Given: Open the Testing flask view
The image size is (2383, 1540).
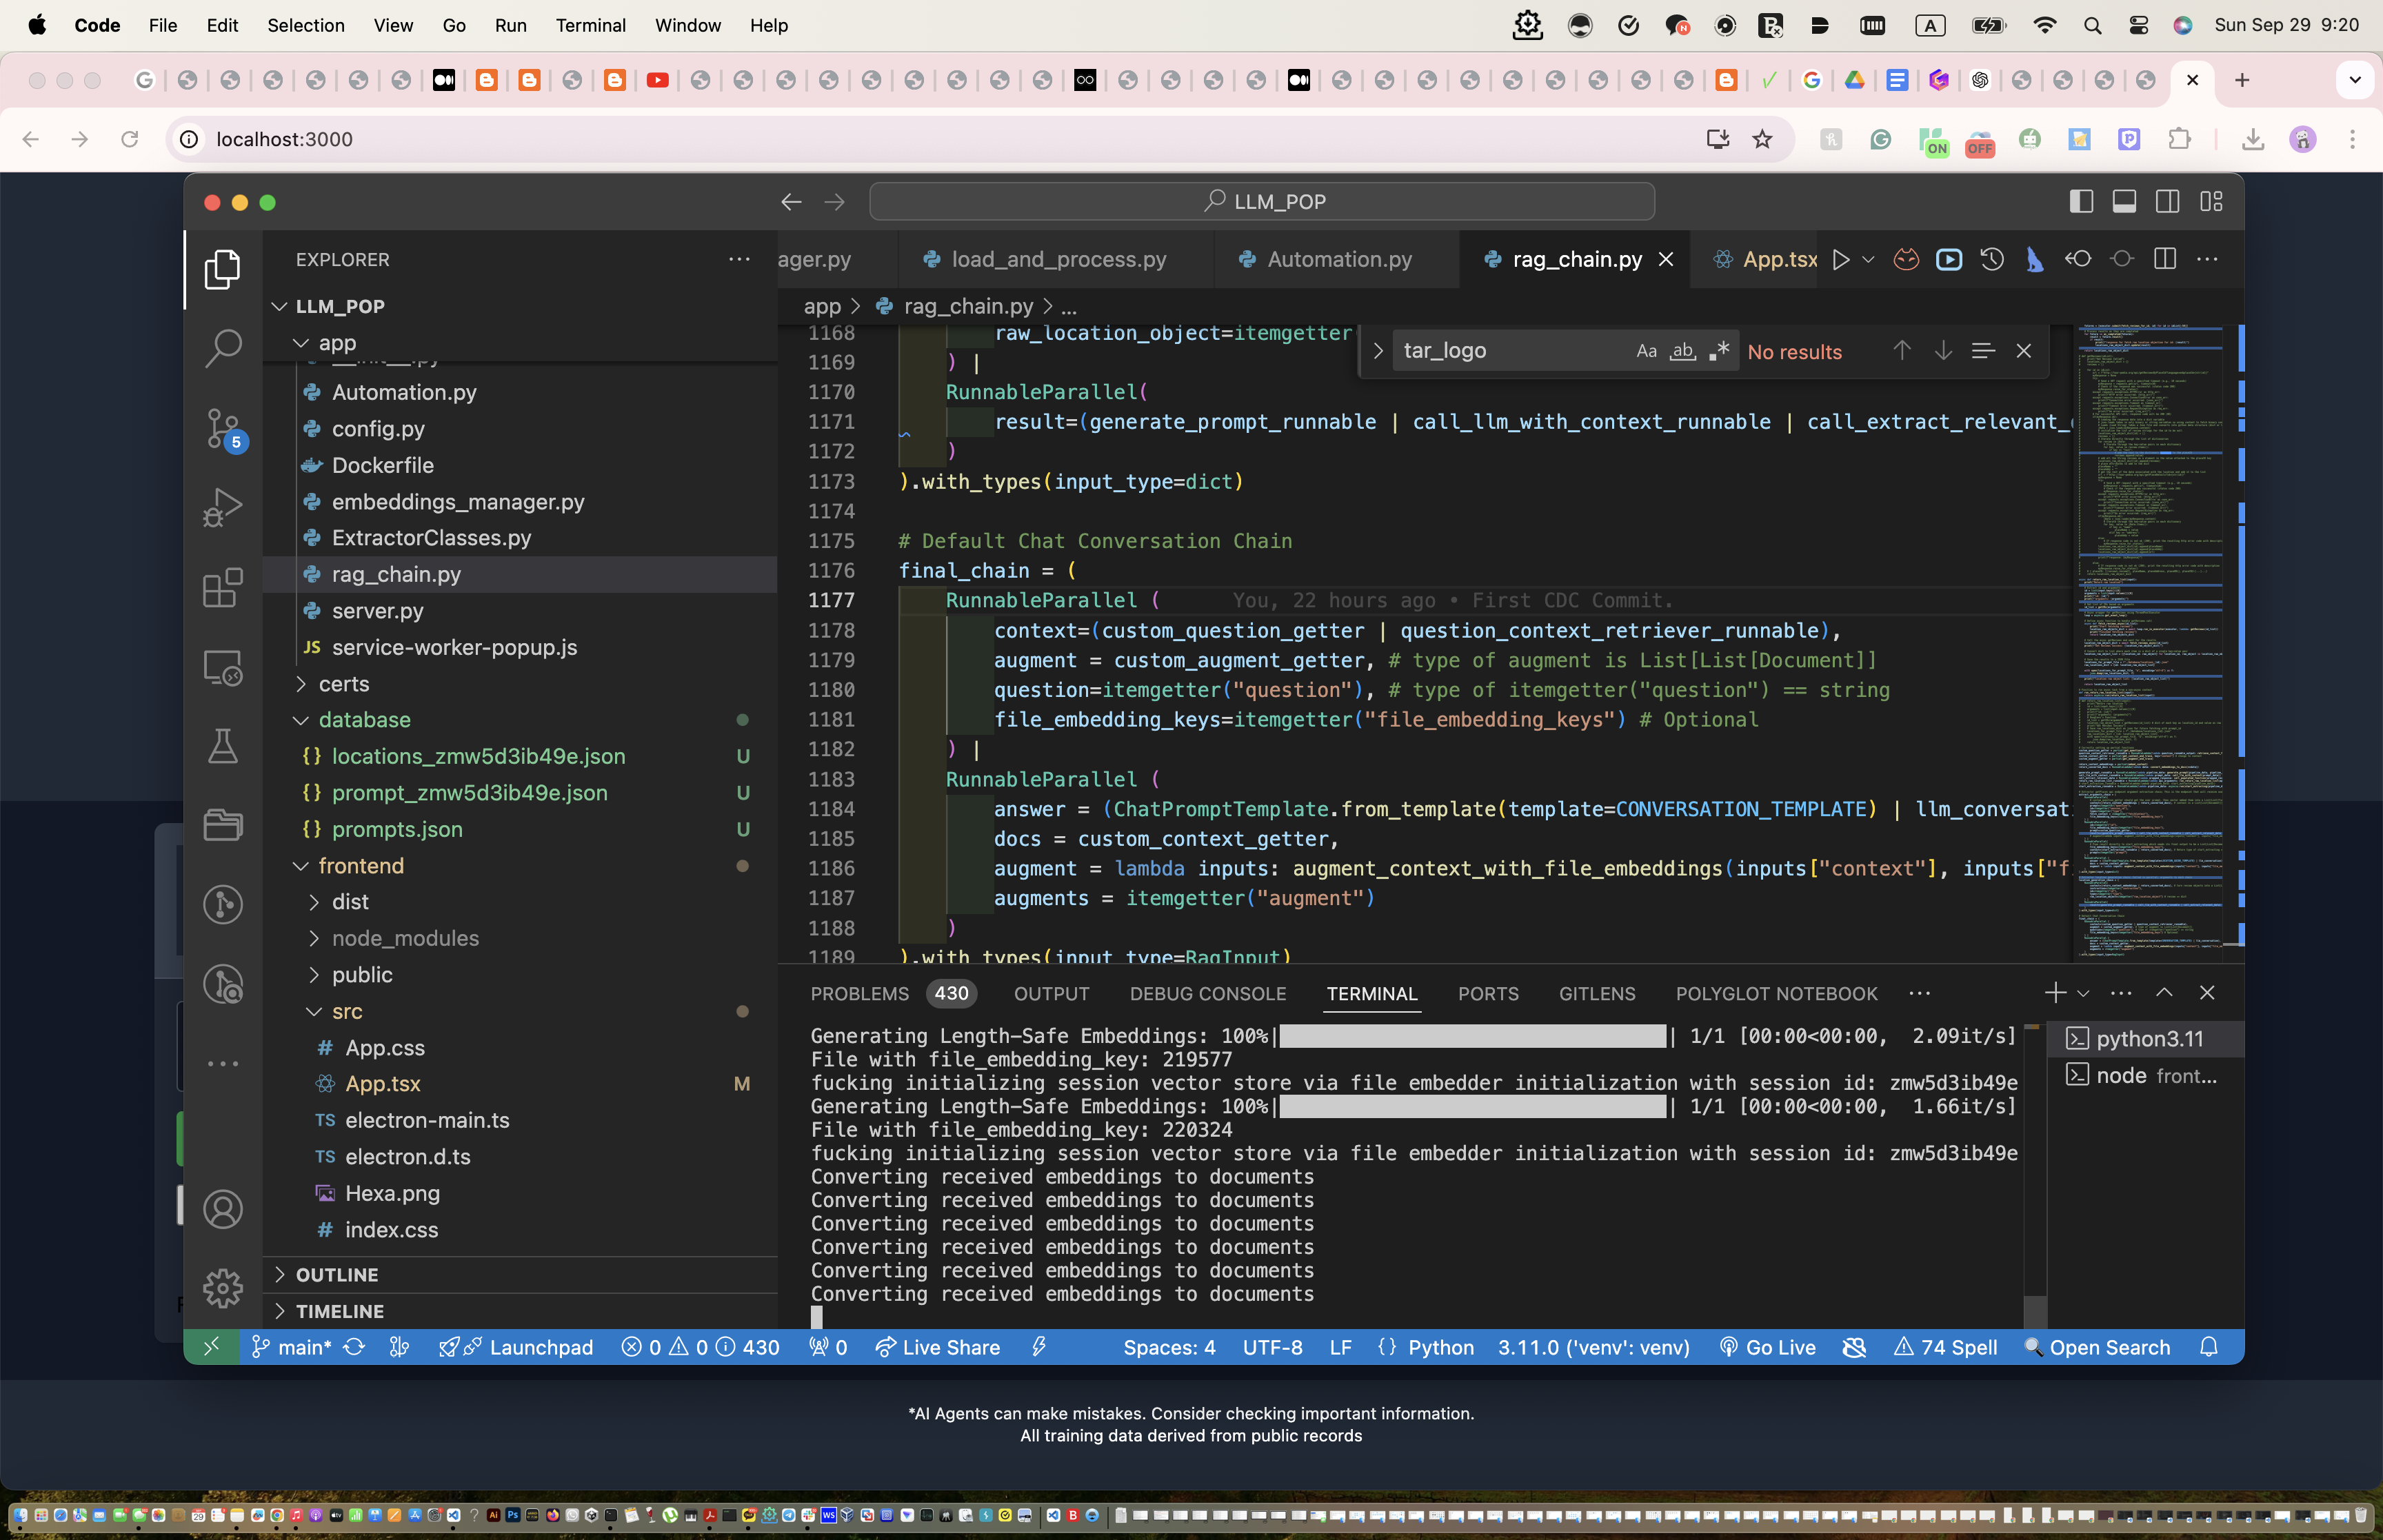Looking at the screenshot, I should coord(222,746).
